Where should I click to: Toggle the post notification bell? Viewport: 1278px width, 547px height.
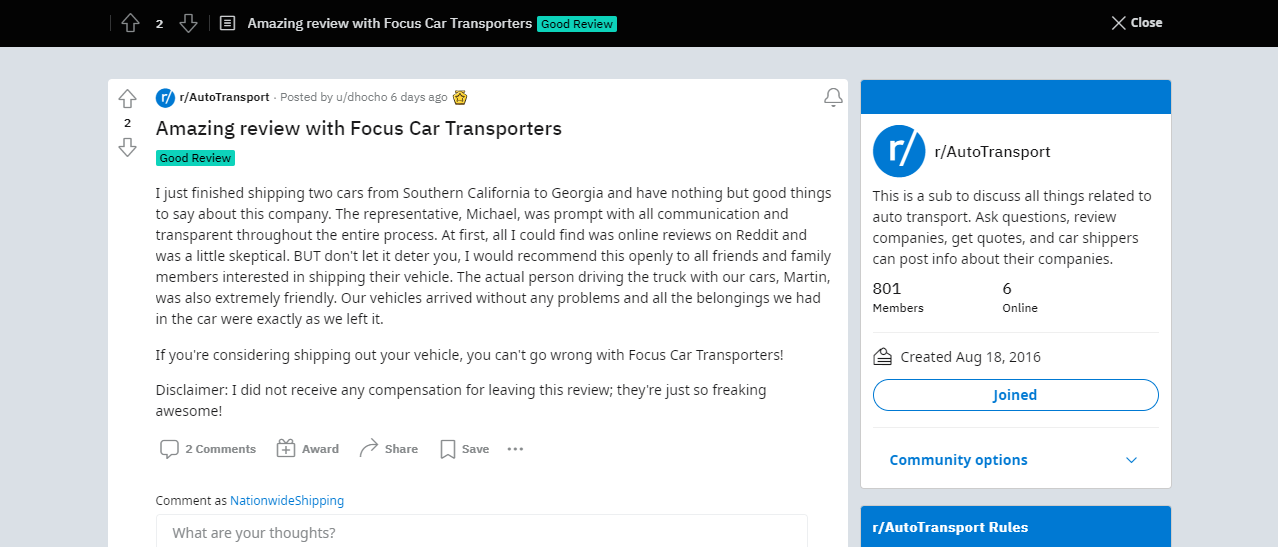(x=833, y=97)
